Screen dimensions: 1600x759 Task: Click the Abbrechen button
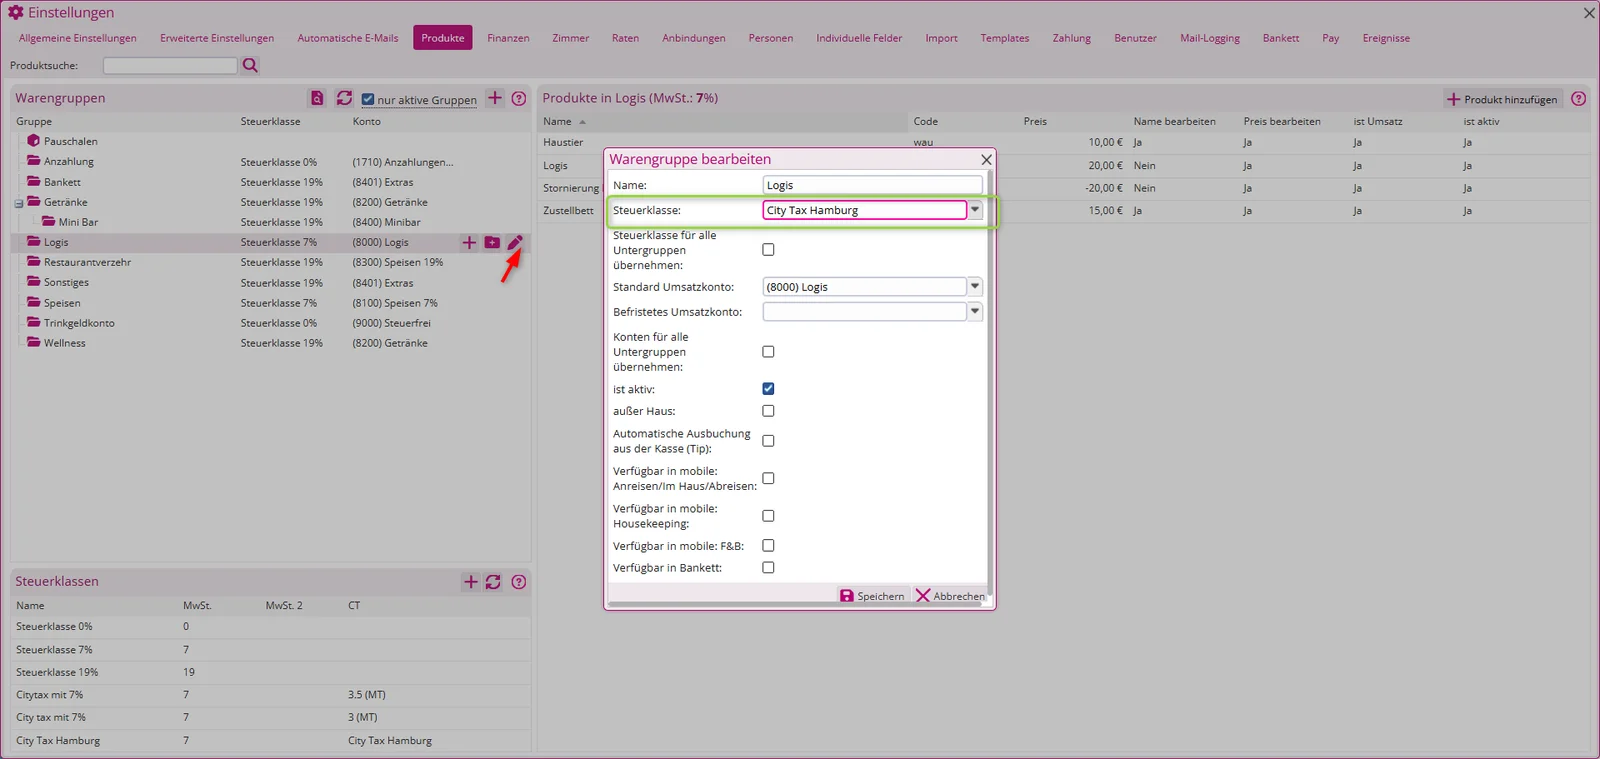point(950,596)
